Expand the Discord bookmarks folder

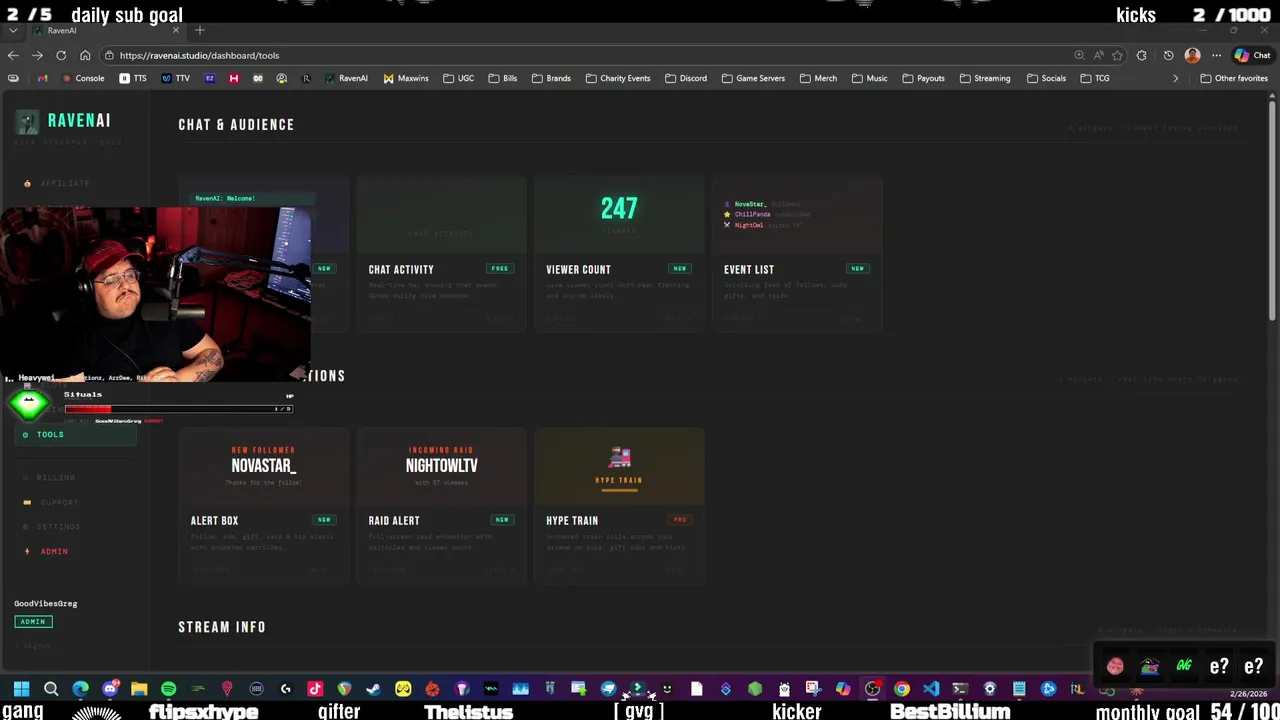(686, 78)
